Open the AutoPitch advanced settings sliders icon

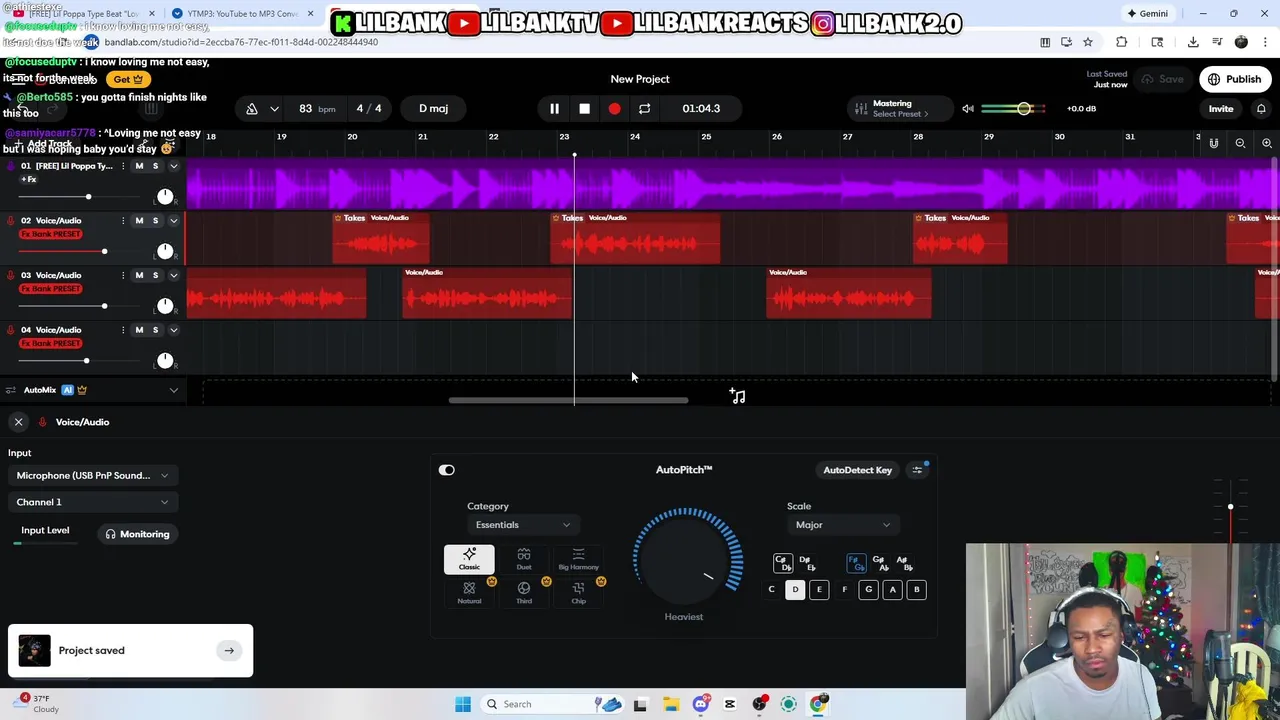(x=917, y=470)
